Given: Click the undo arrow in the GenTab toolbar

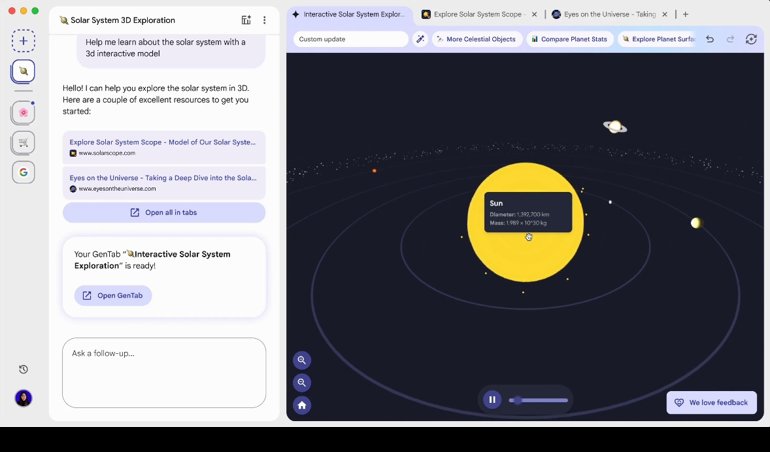Looking at the screenshot, I should pos(710,39).
